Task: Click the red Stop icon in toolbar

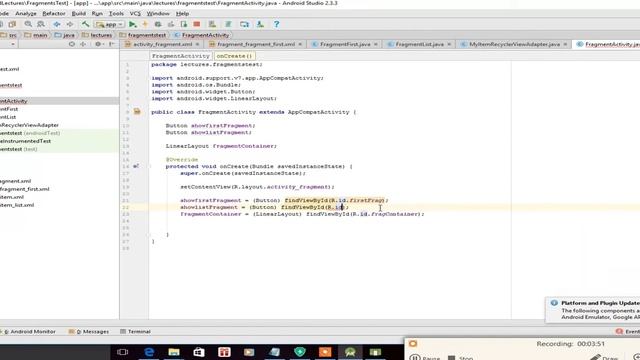Action: [197, 24]
